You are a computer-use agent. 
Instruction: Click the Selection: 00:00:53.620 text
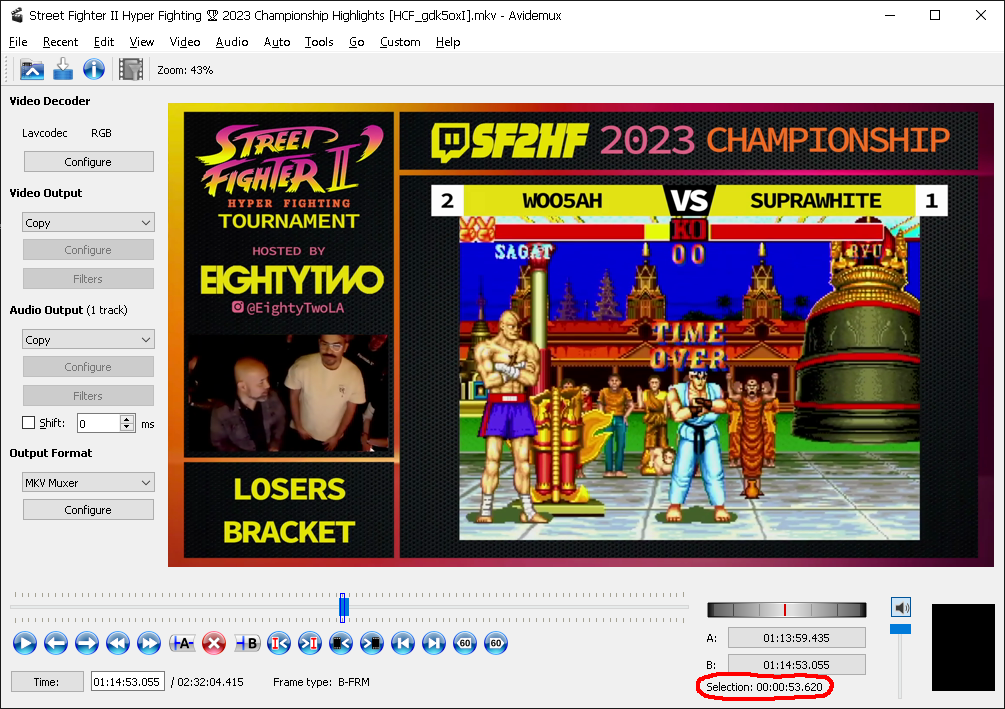point(764,687)
